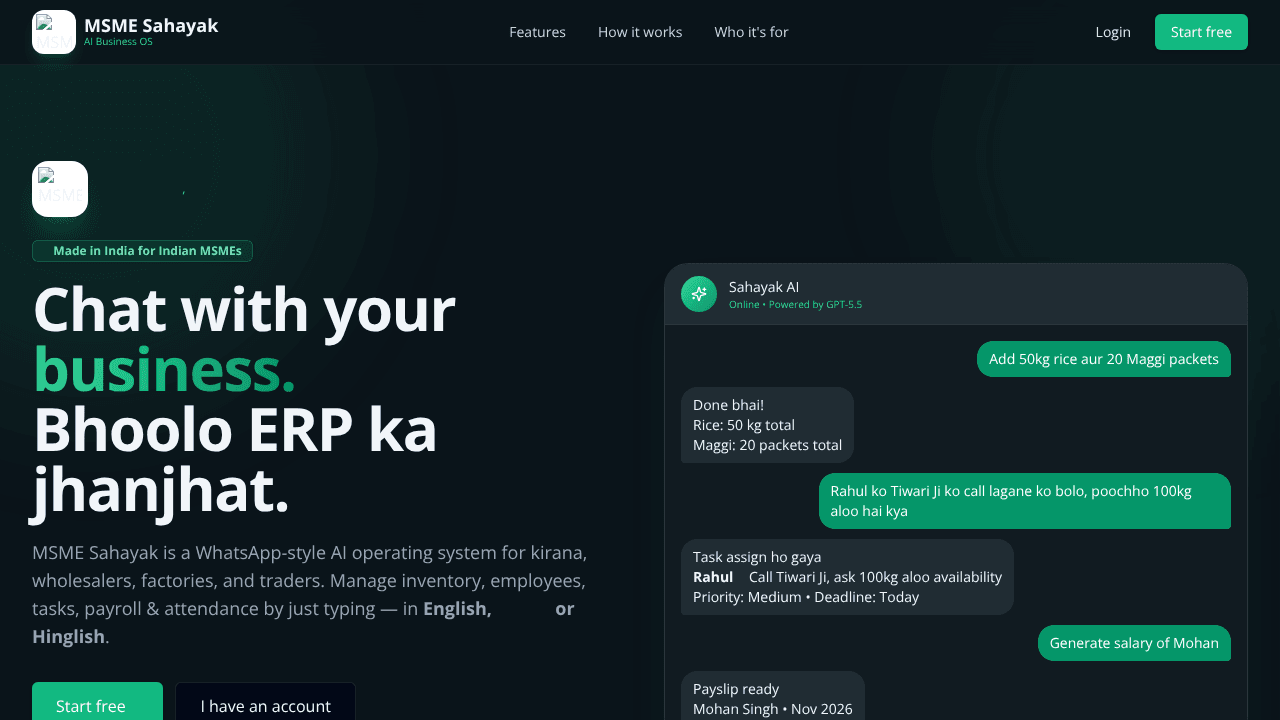
Task: Click the hero Start free button
Action: click(97, 702)
